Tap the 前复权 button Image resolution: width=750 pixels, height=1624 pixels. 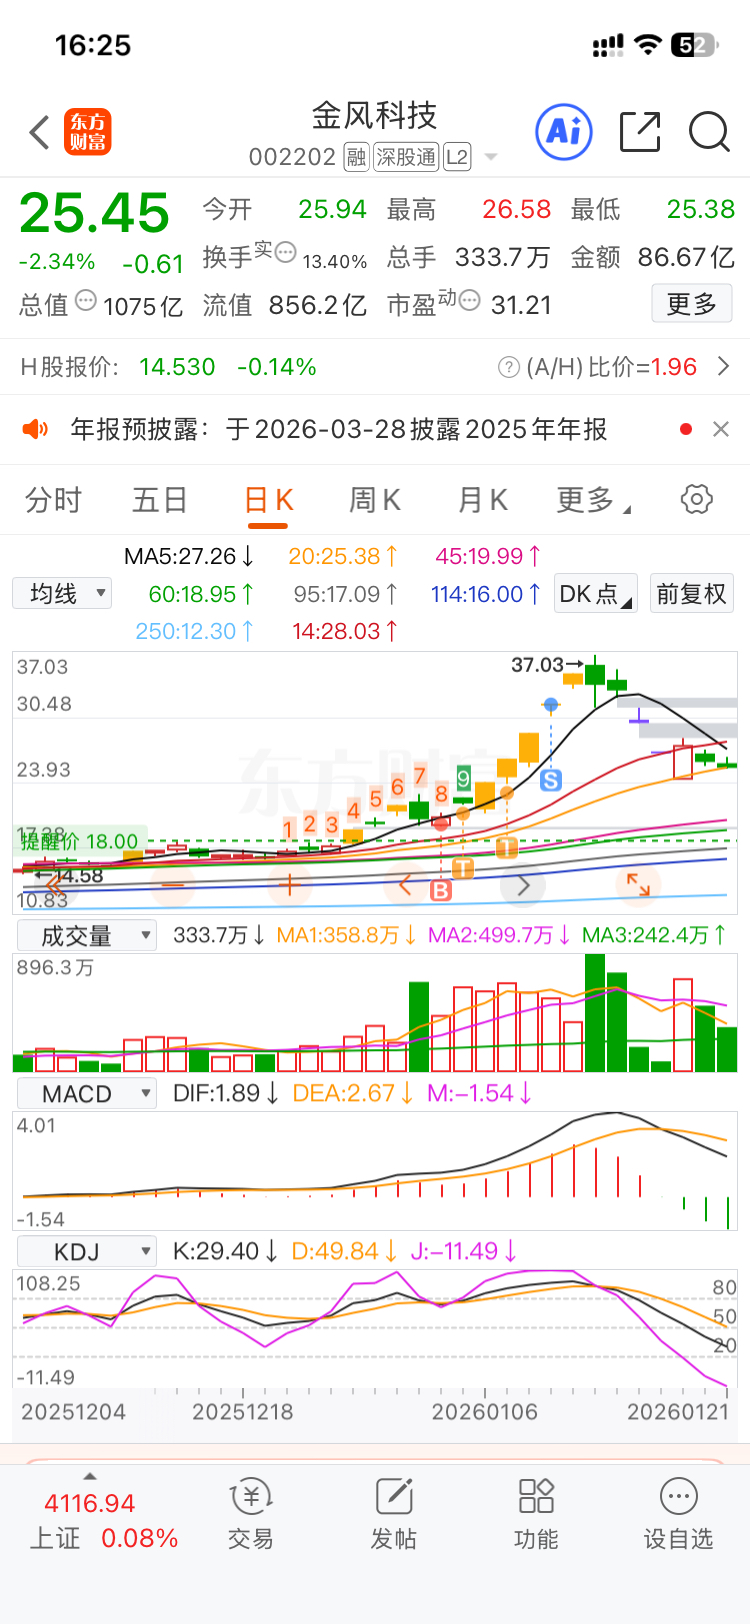[x=691, y=593]
